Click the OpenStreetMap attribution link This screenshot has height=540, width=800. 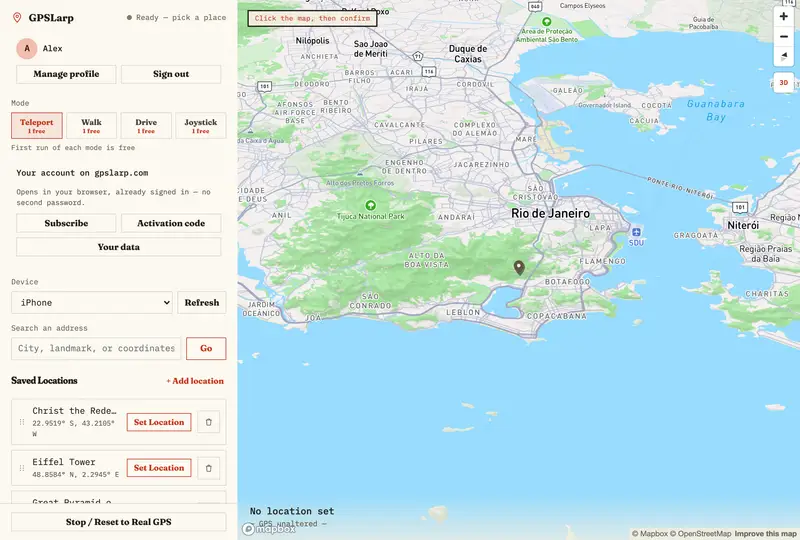click(x=701, y=534)
